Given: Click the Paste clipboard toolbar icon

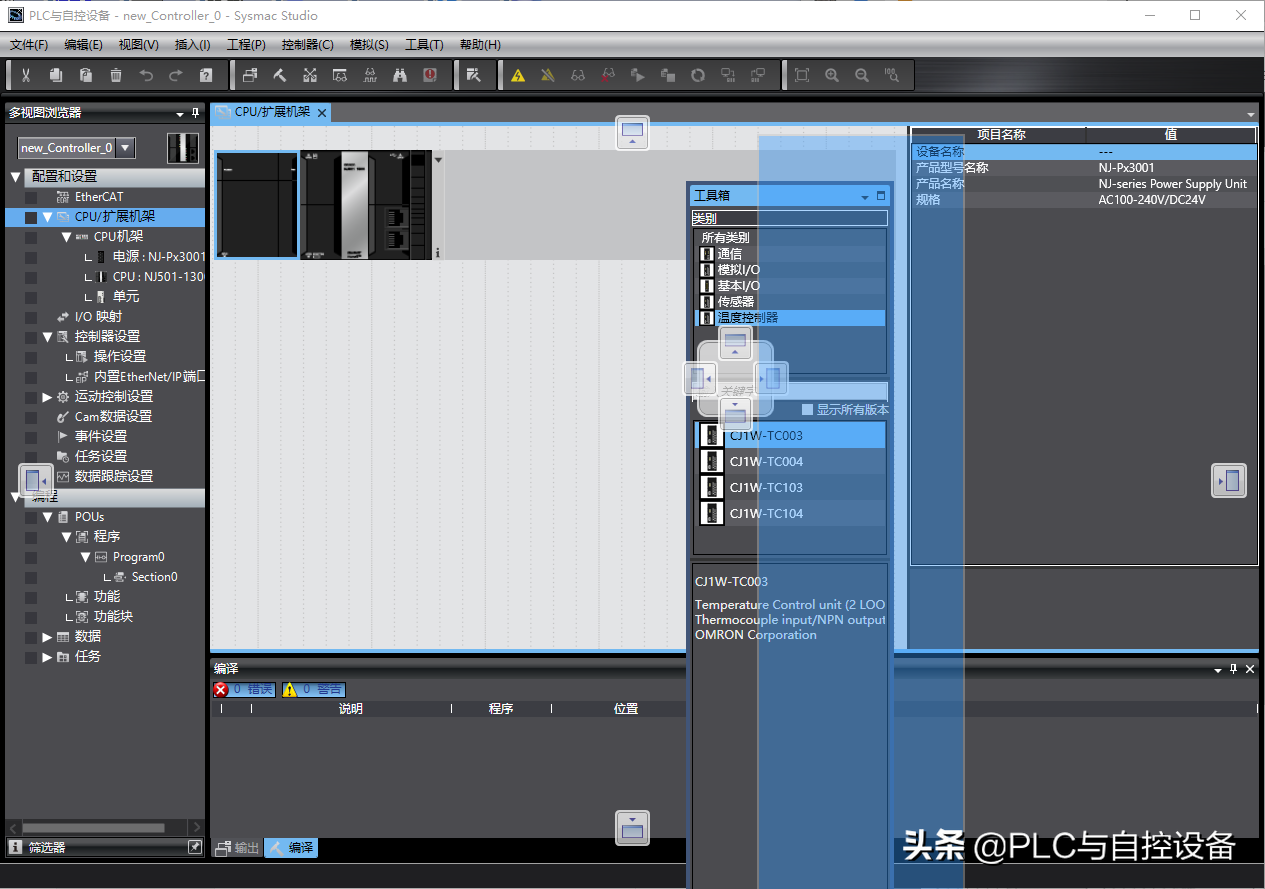Looking at the screenshot, I should 86,75.
